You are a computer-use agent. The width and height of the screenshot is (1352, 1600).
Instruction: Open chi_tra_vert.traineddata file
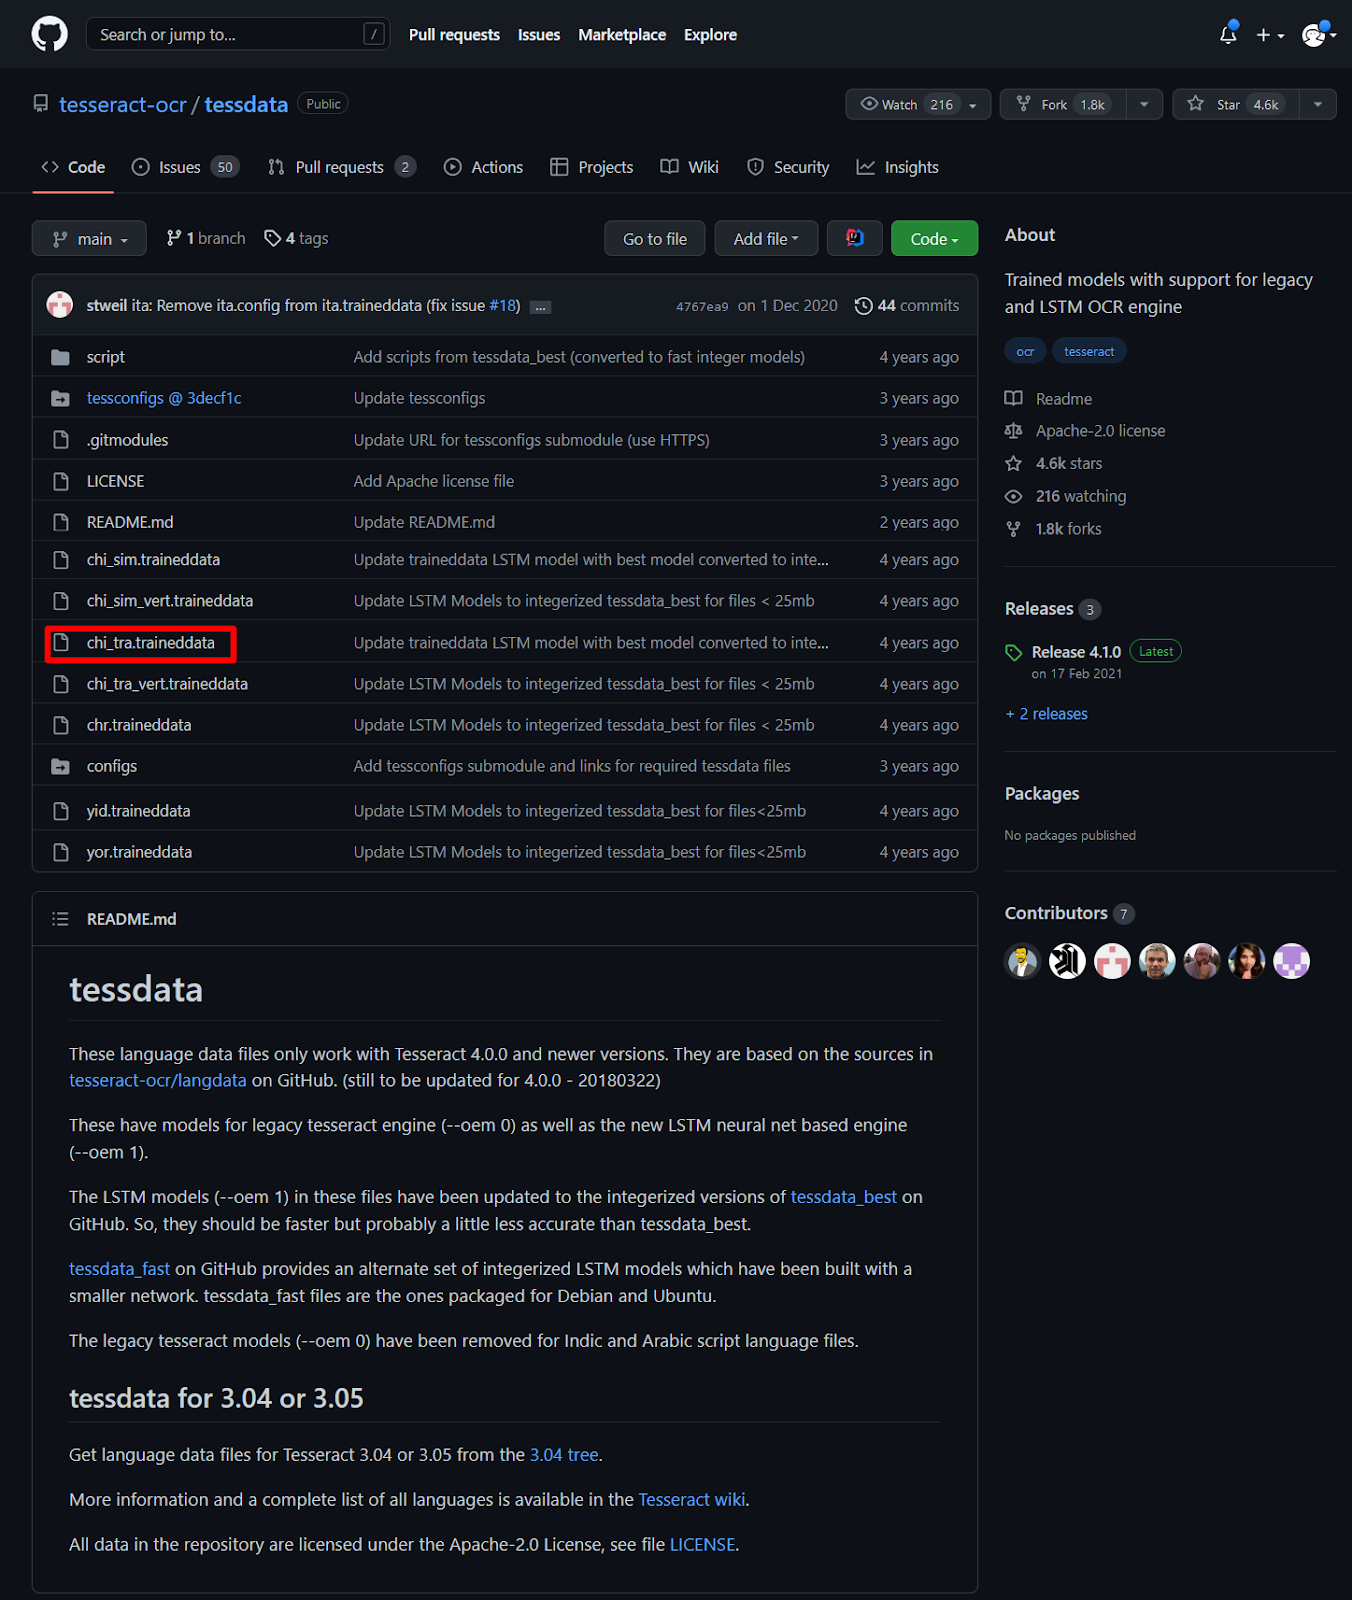pyautogui.click(x=167, y=684)
